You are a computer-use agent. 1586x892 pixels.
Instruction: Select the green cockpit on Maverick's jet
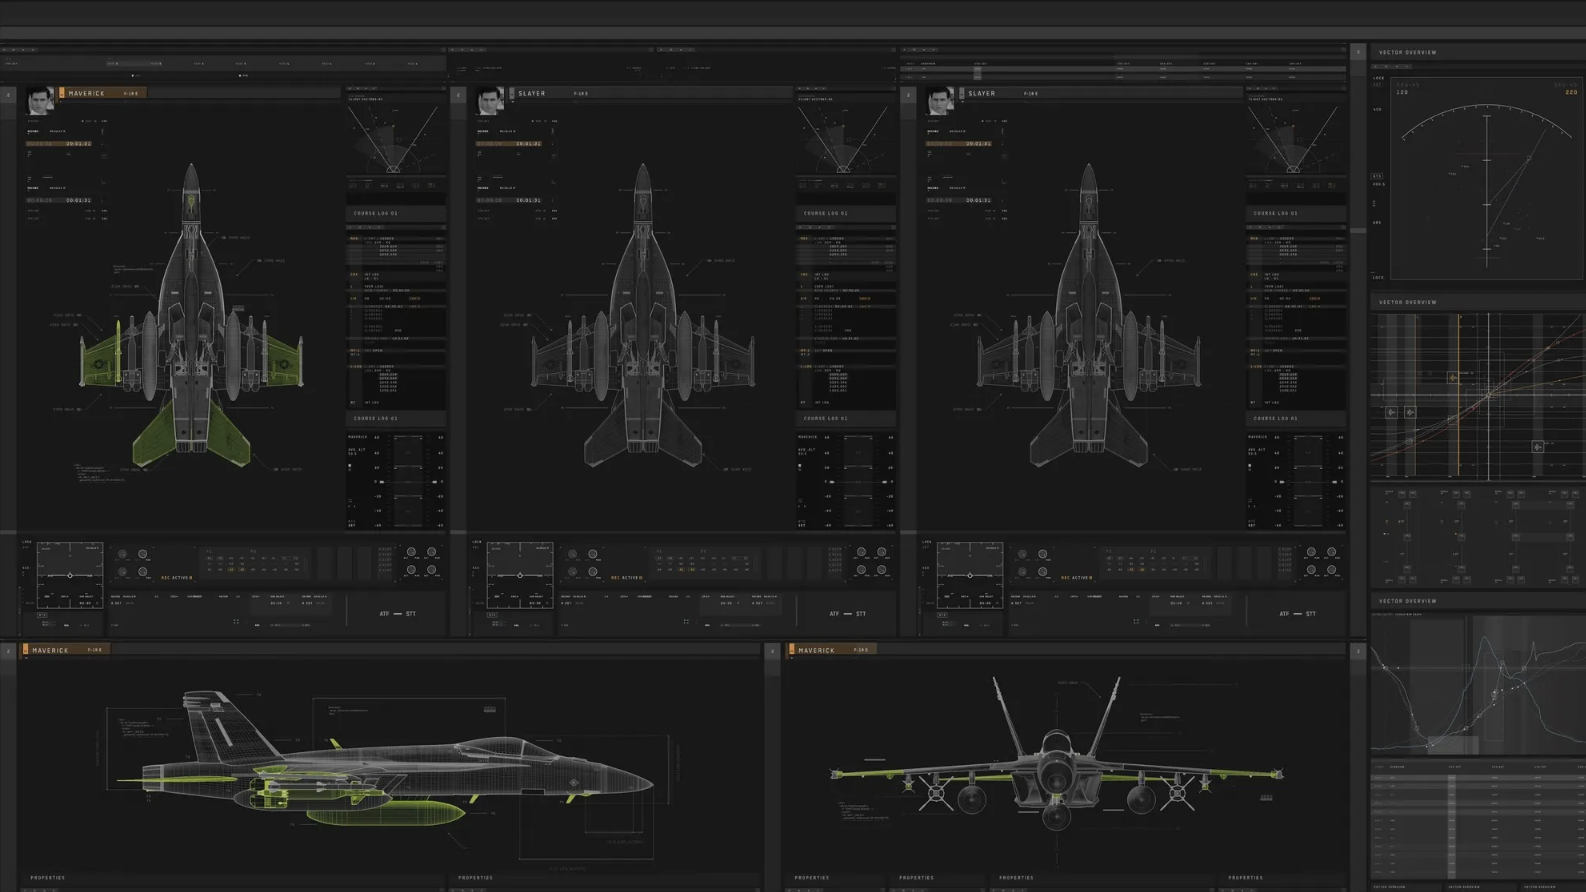190,202
